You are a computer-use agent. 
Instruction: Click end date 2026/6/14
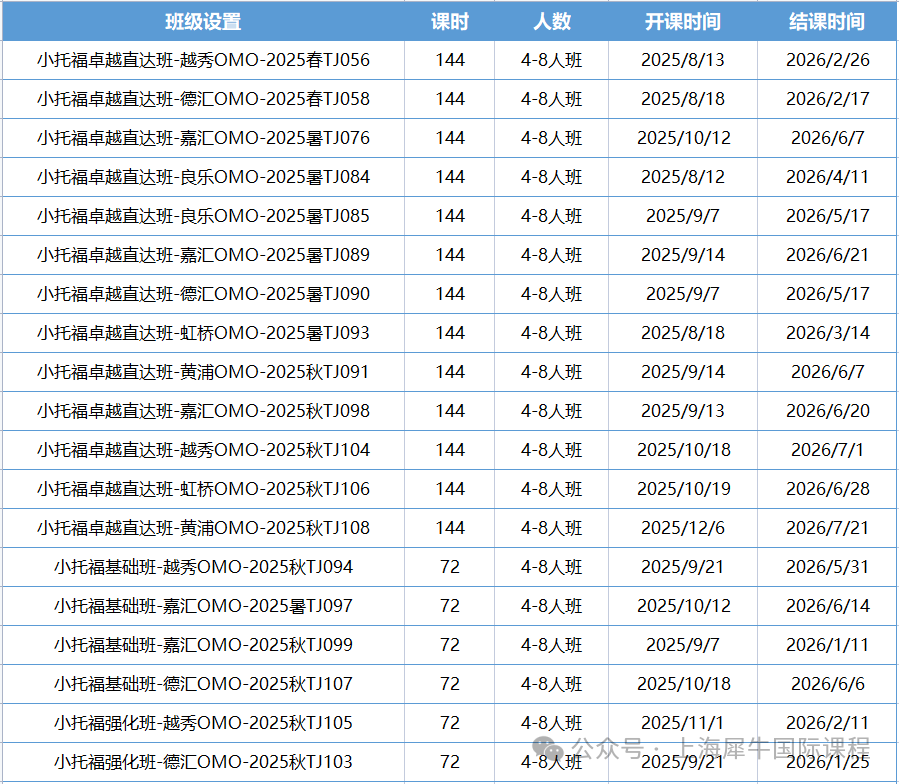pos(827,606)
